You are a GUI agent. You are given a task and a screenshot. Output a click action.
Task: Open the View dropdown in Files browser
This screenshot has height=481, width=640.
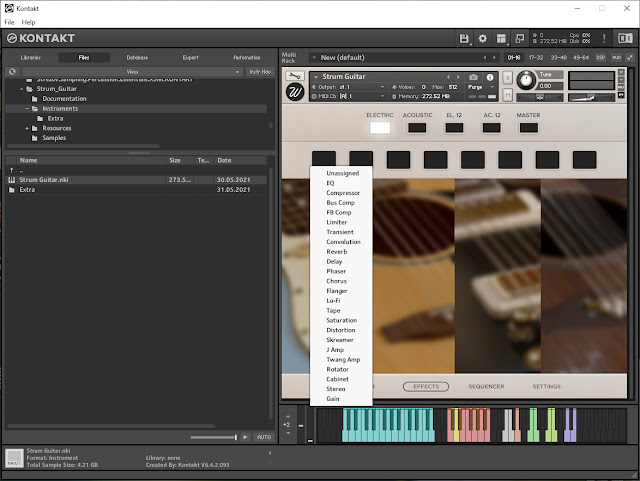132,72
